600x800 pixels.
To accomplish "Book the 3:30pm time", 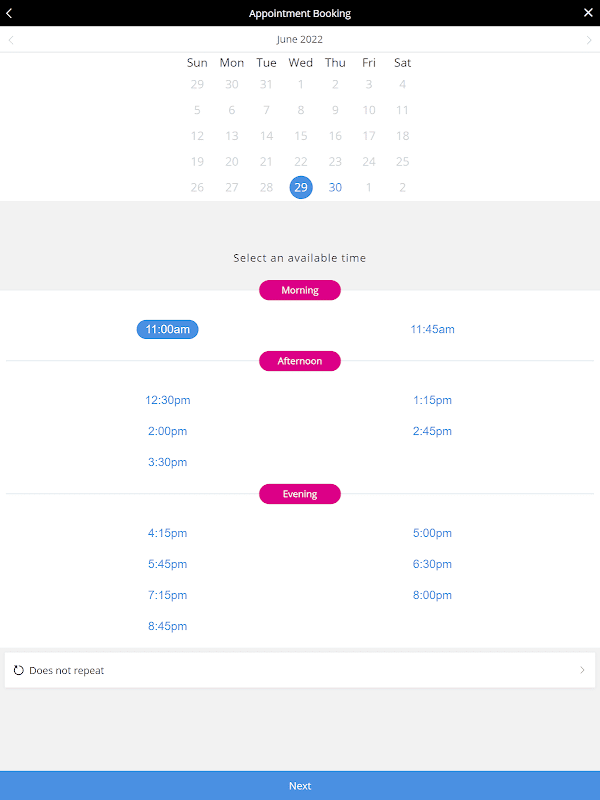I will click(x=167, y=462).
